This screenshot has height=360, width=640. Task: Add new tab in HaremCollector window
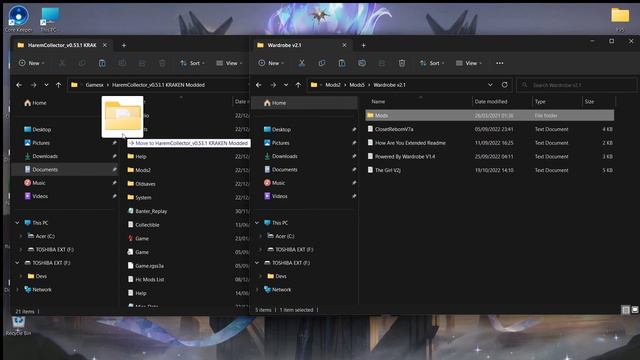(x=124, y=45)
